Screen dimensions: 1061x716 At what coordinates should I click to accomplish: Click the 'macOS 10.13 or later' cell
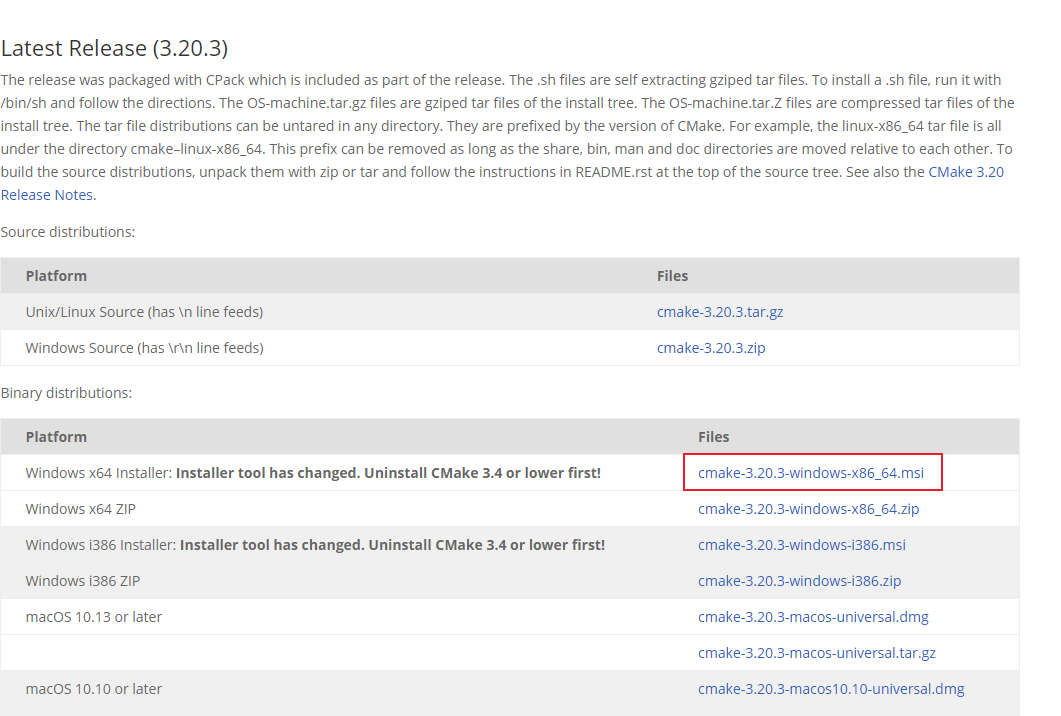93,617
